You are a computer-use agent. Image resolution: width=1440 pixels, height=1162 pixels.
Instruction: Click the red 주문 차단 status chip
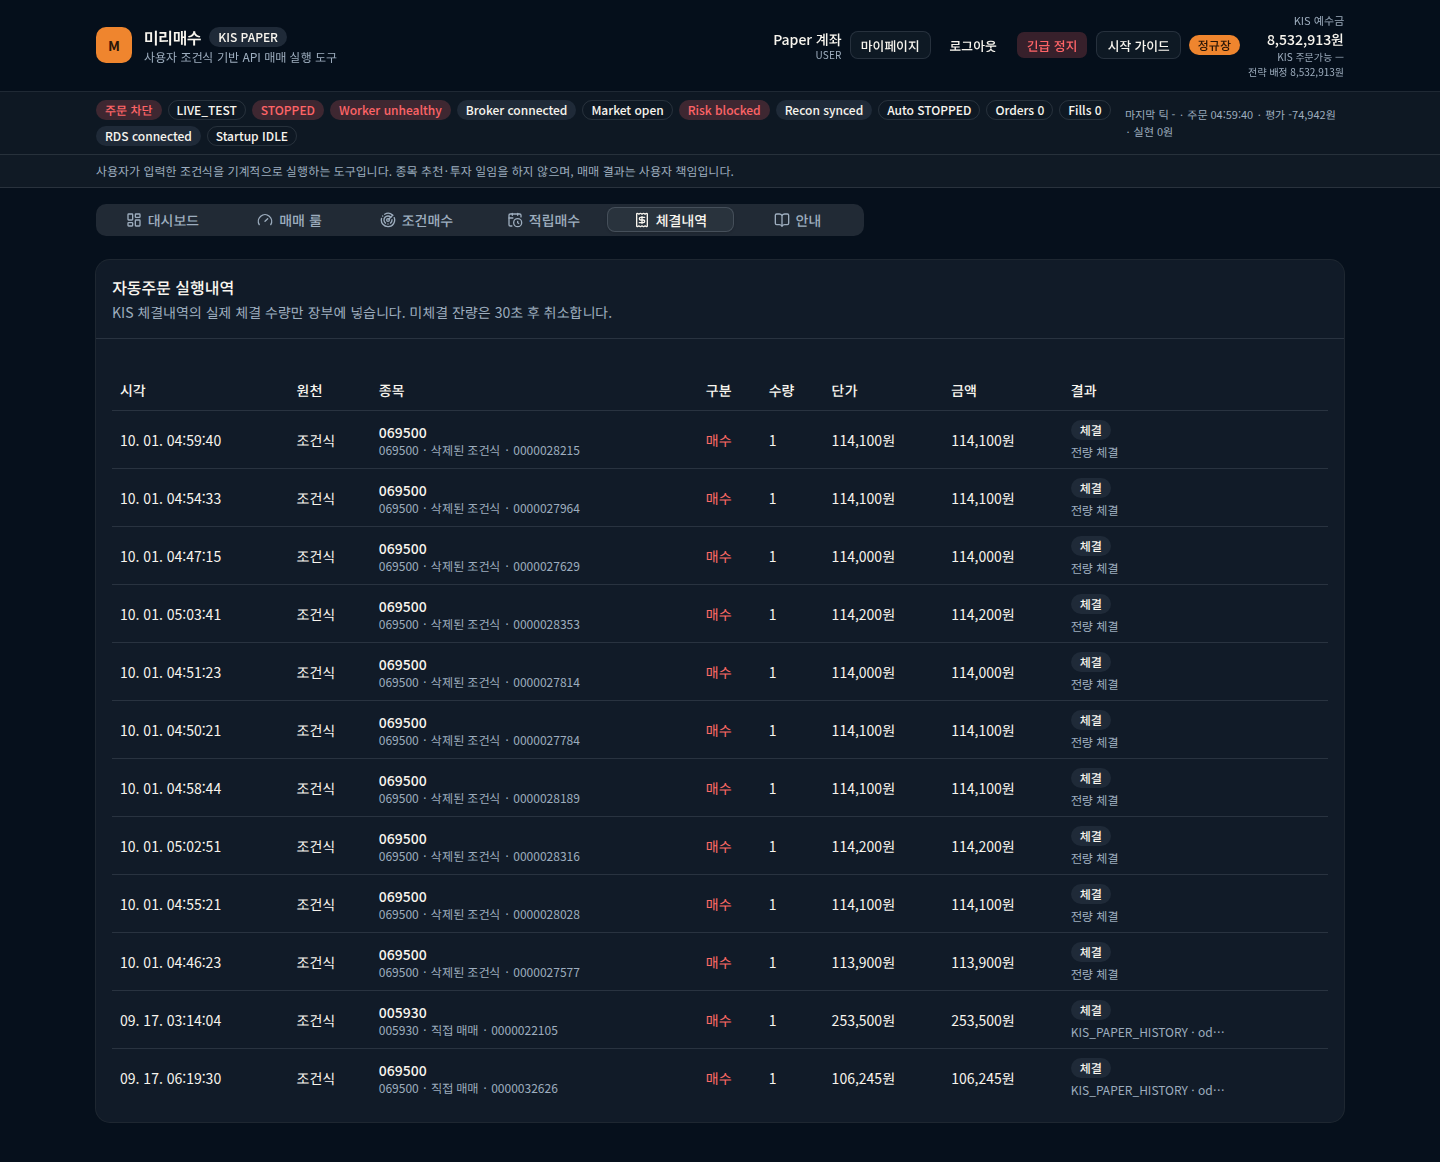pyautogui.click(x=129, y=110)
